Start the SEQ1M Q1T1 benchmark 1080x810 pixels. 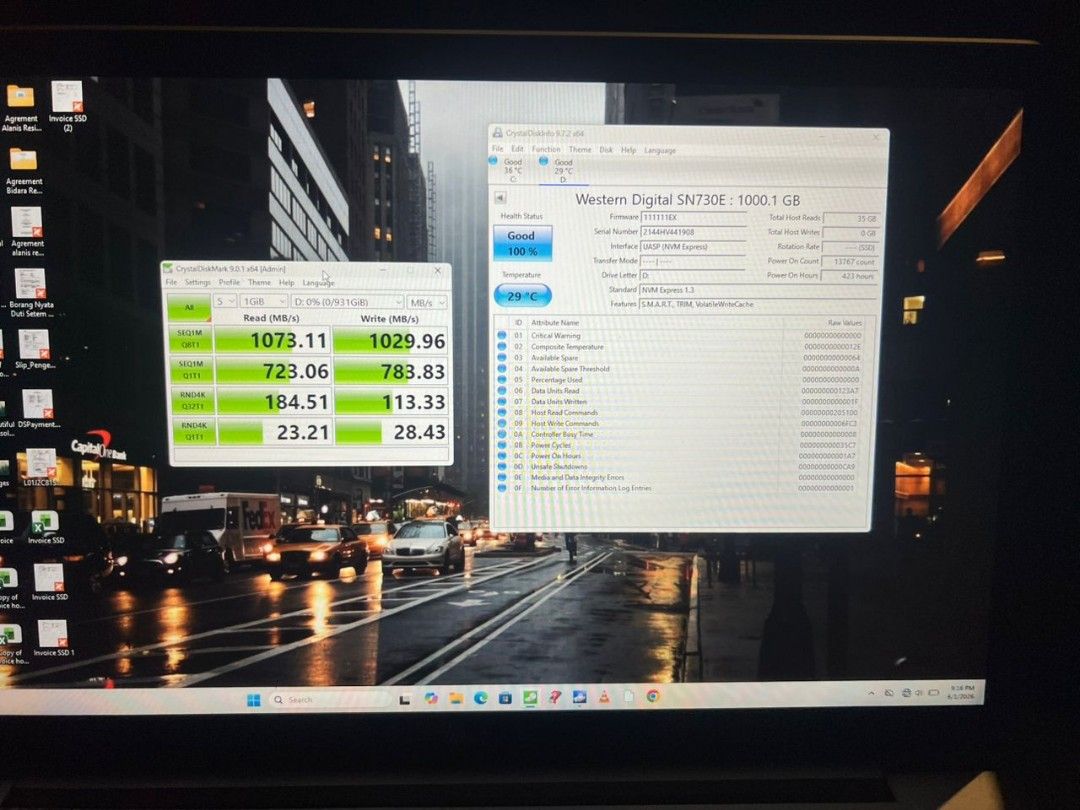click(191, 369)
